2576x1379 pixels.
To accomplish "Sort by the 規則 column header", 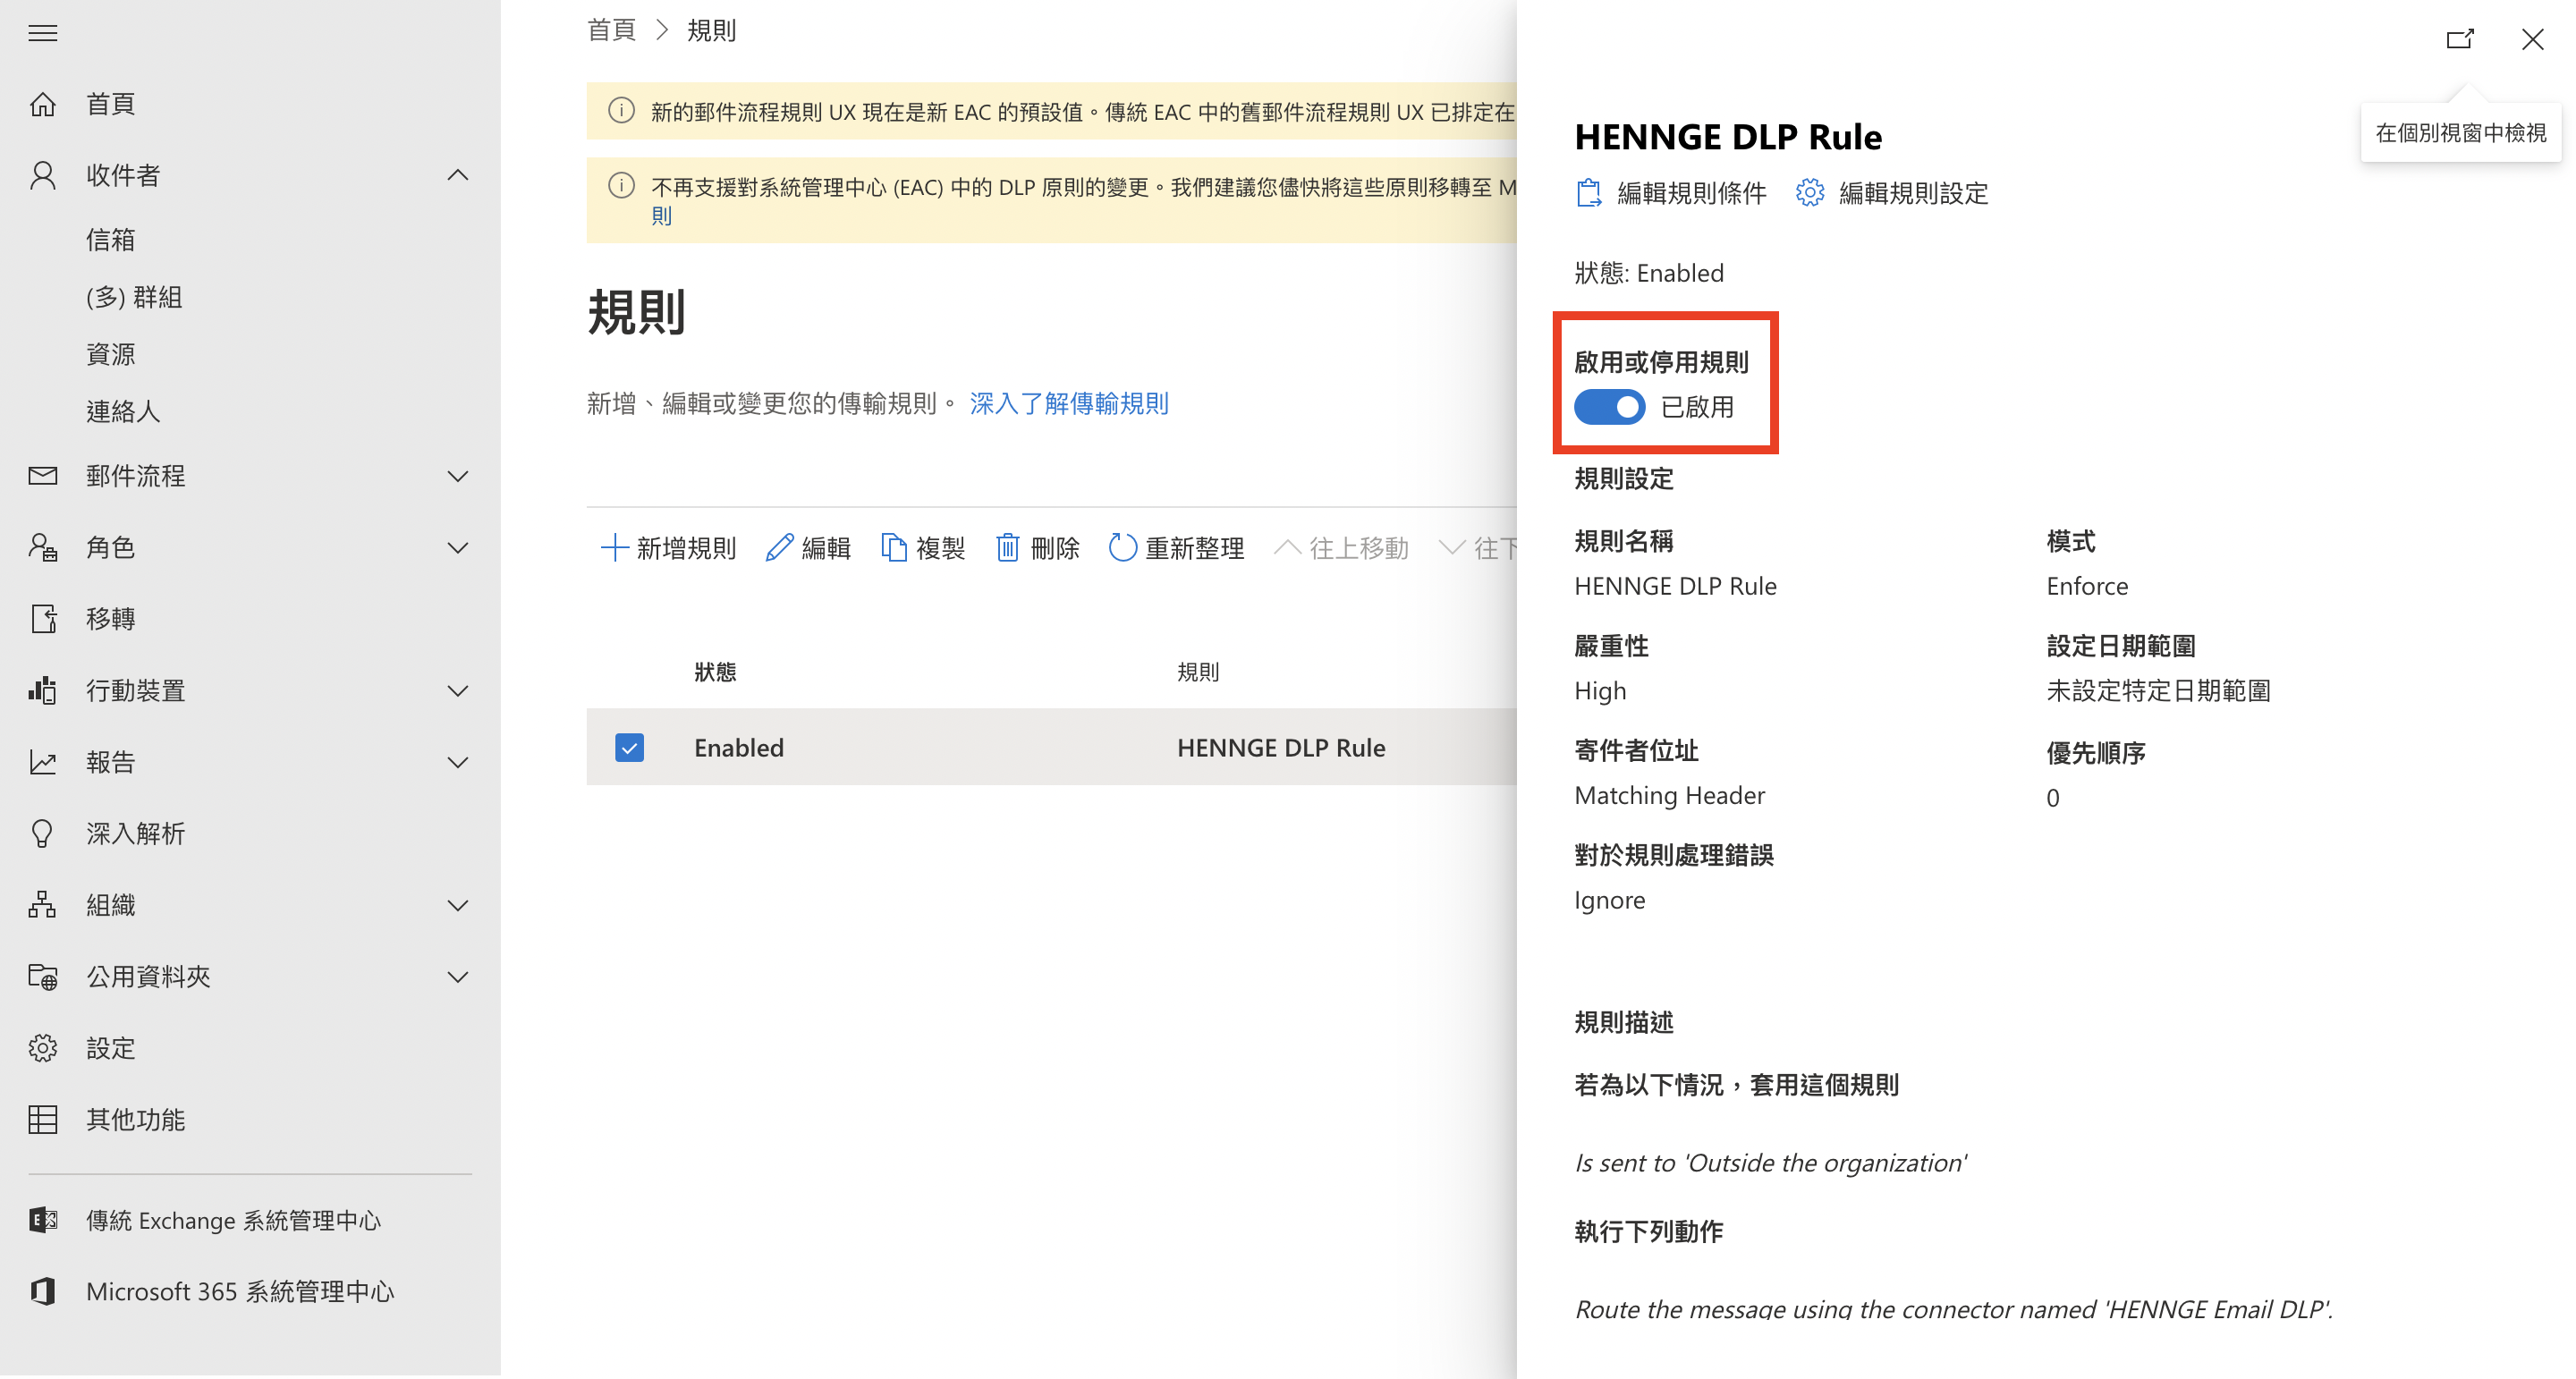I will tap(1198, 672).
